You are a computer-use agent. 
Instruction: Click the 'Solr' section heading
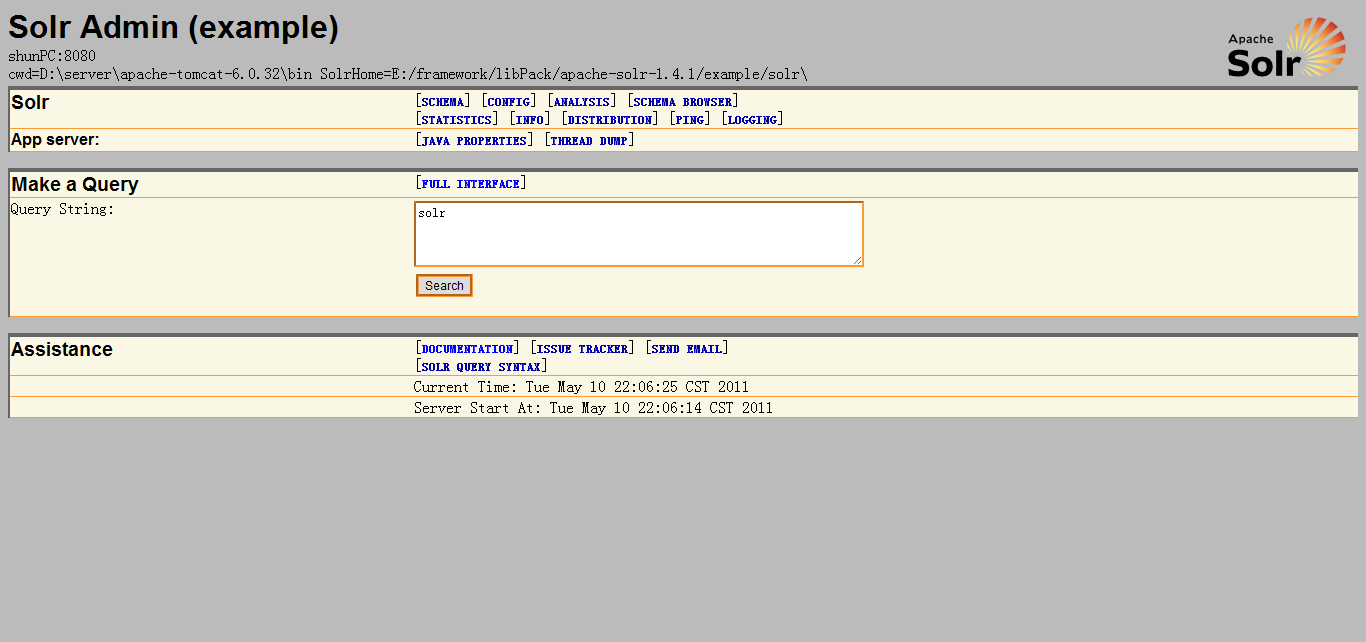(x=30, y=103)
